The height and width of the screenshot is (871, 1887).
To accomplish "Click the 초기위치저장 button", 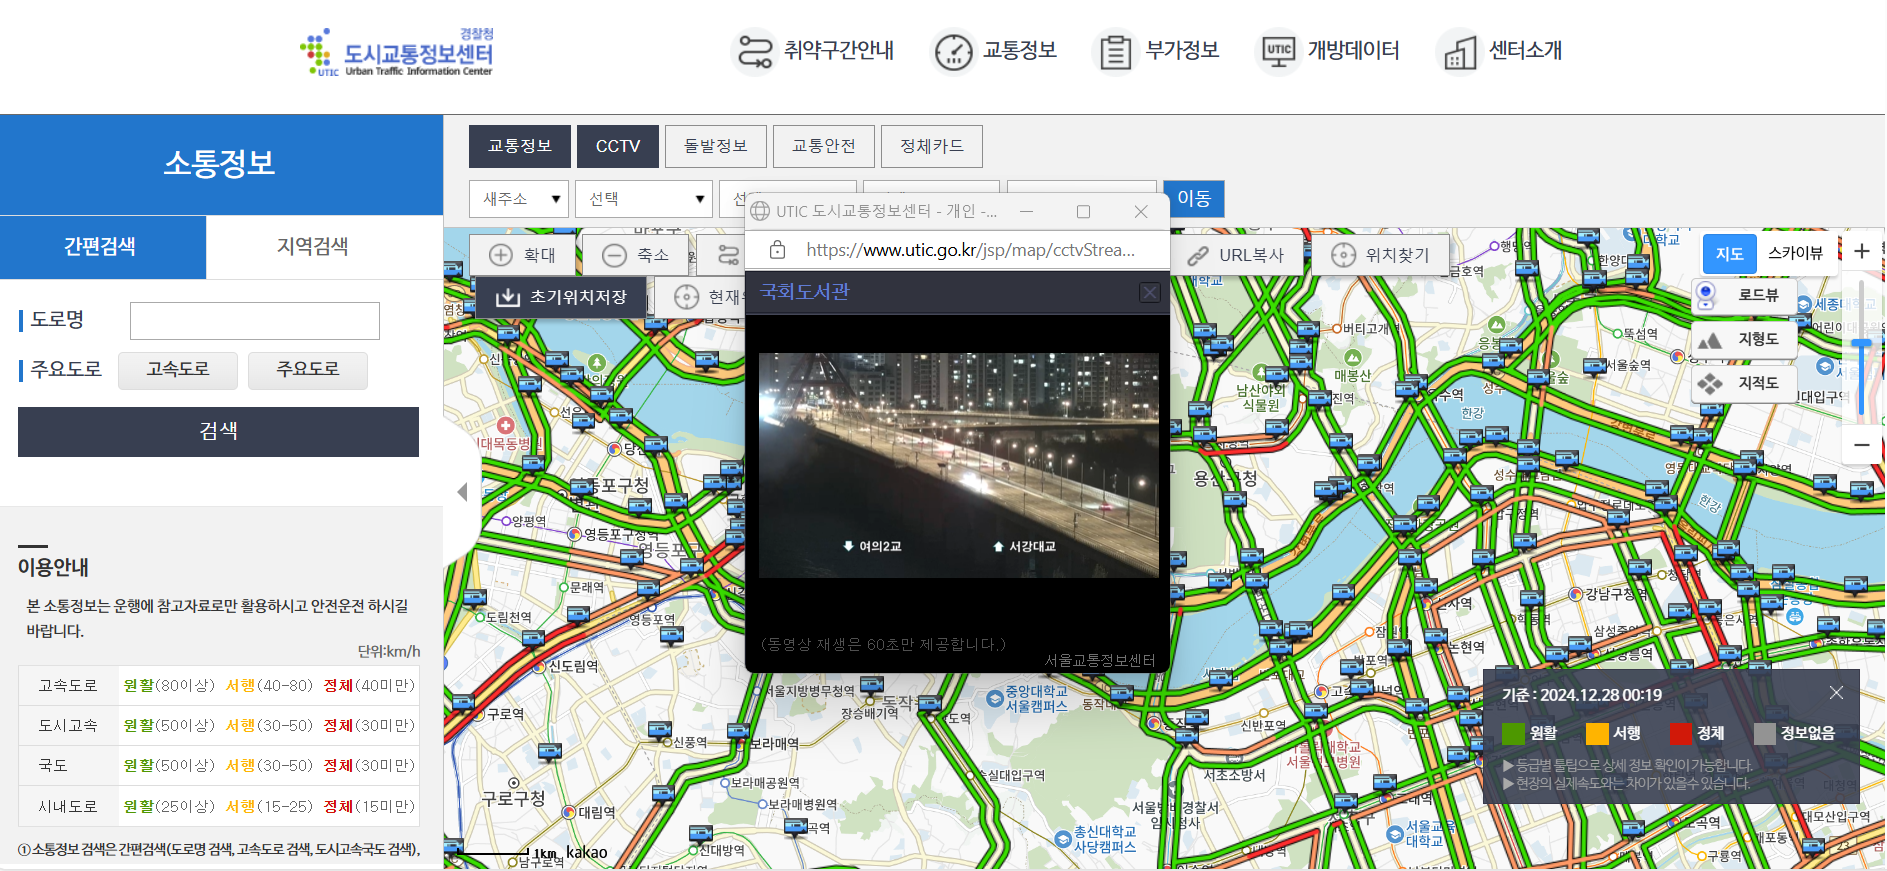I will (x=562, y=297).
